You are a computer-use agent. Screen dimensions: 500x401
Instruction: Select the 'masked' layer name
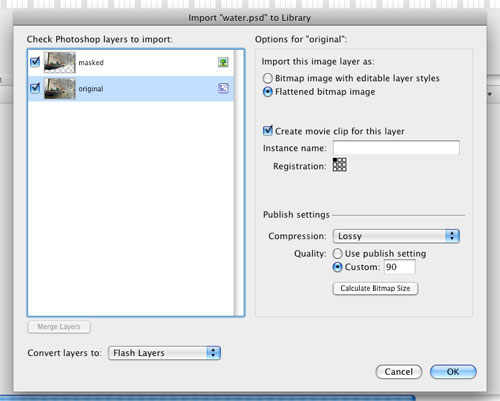point(91,62)
